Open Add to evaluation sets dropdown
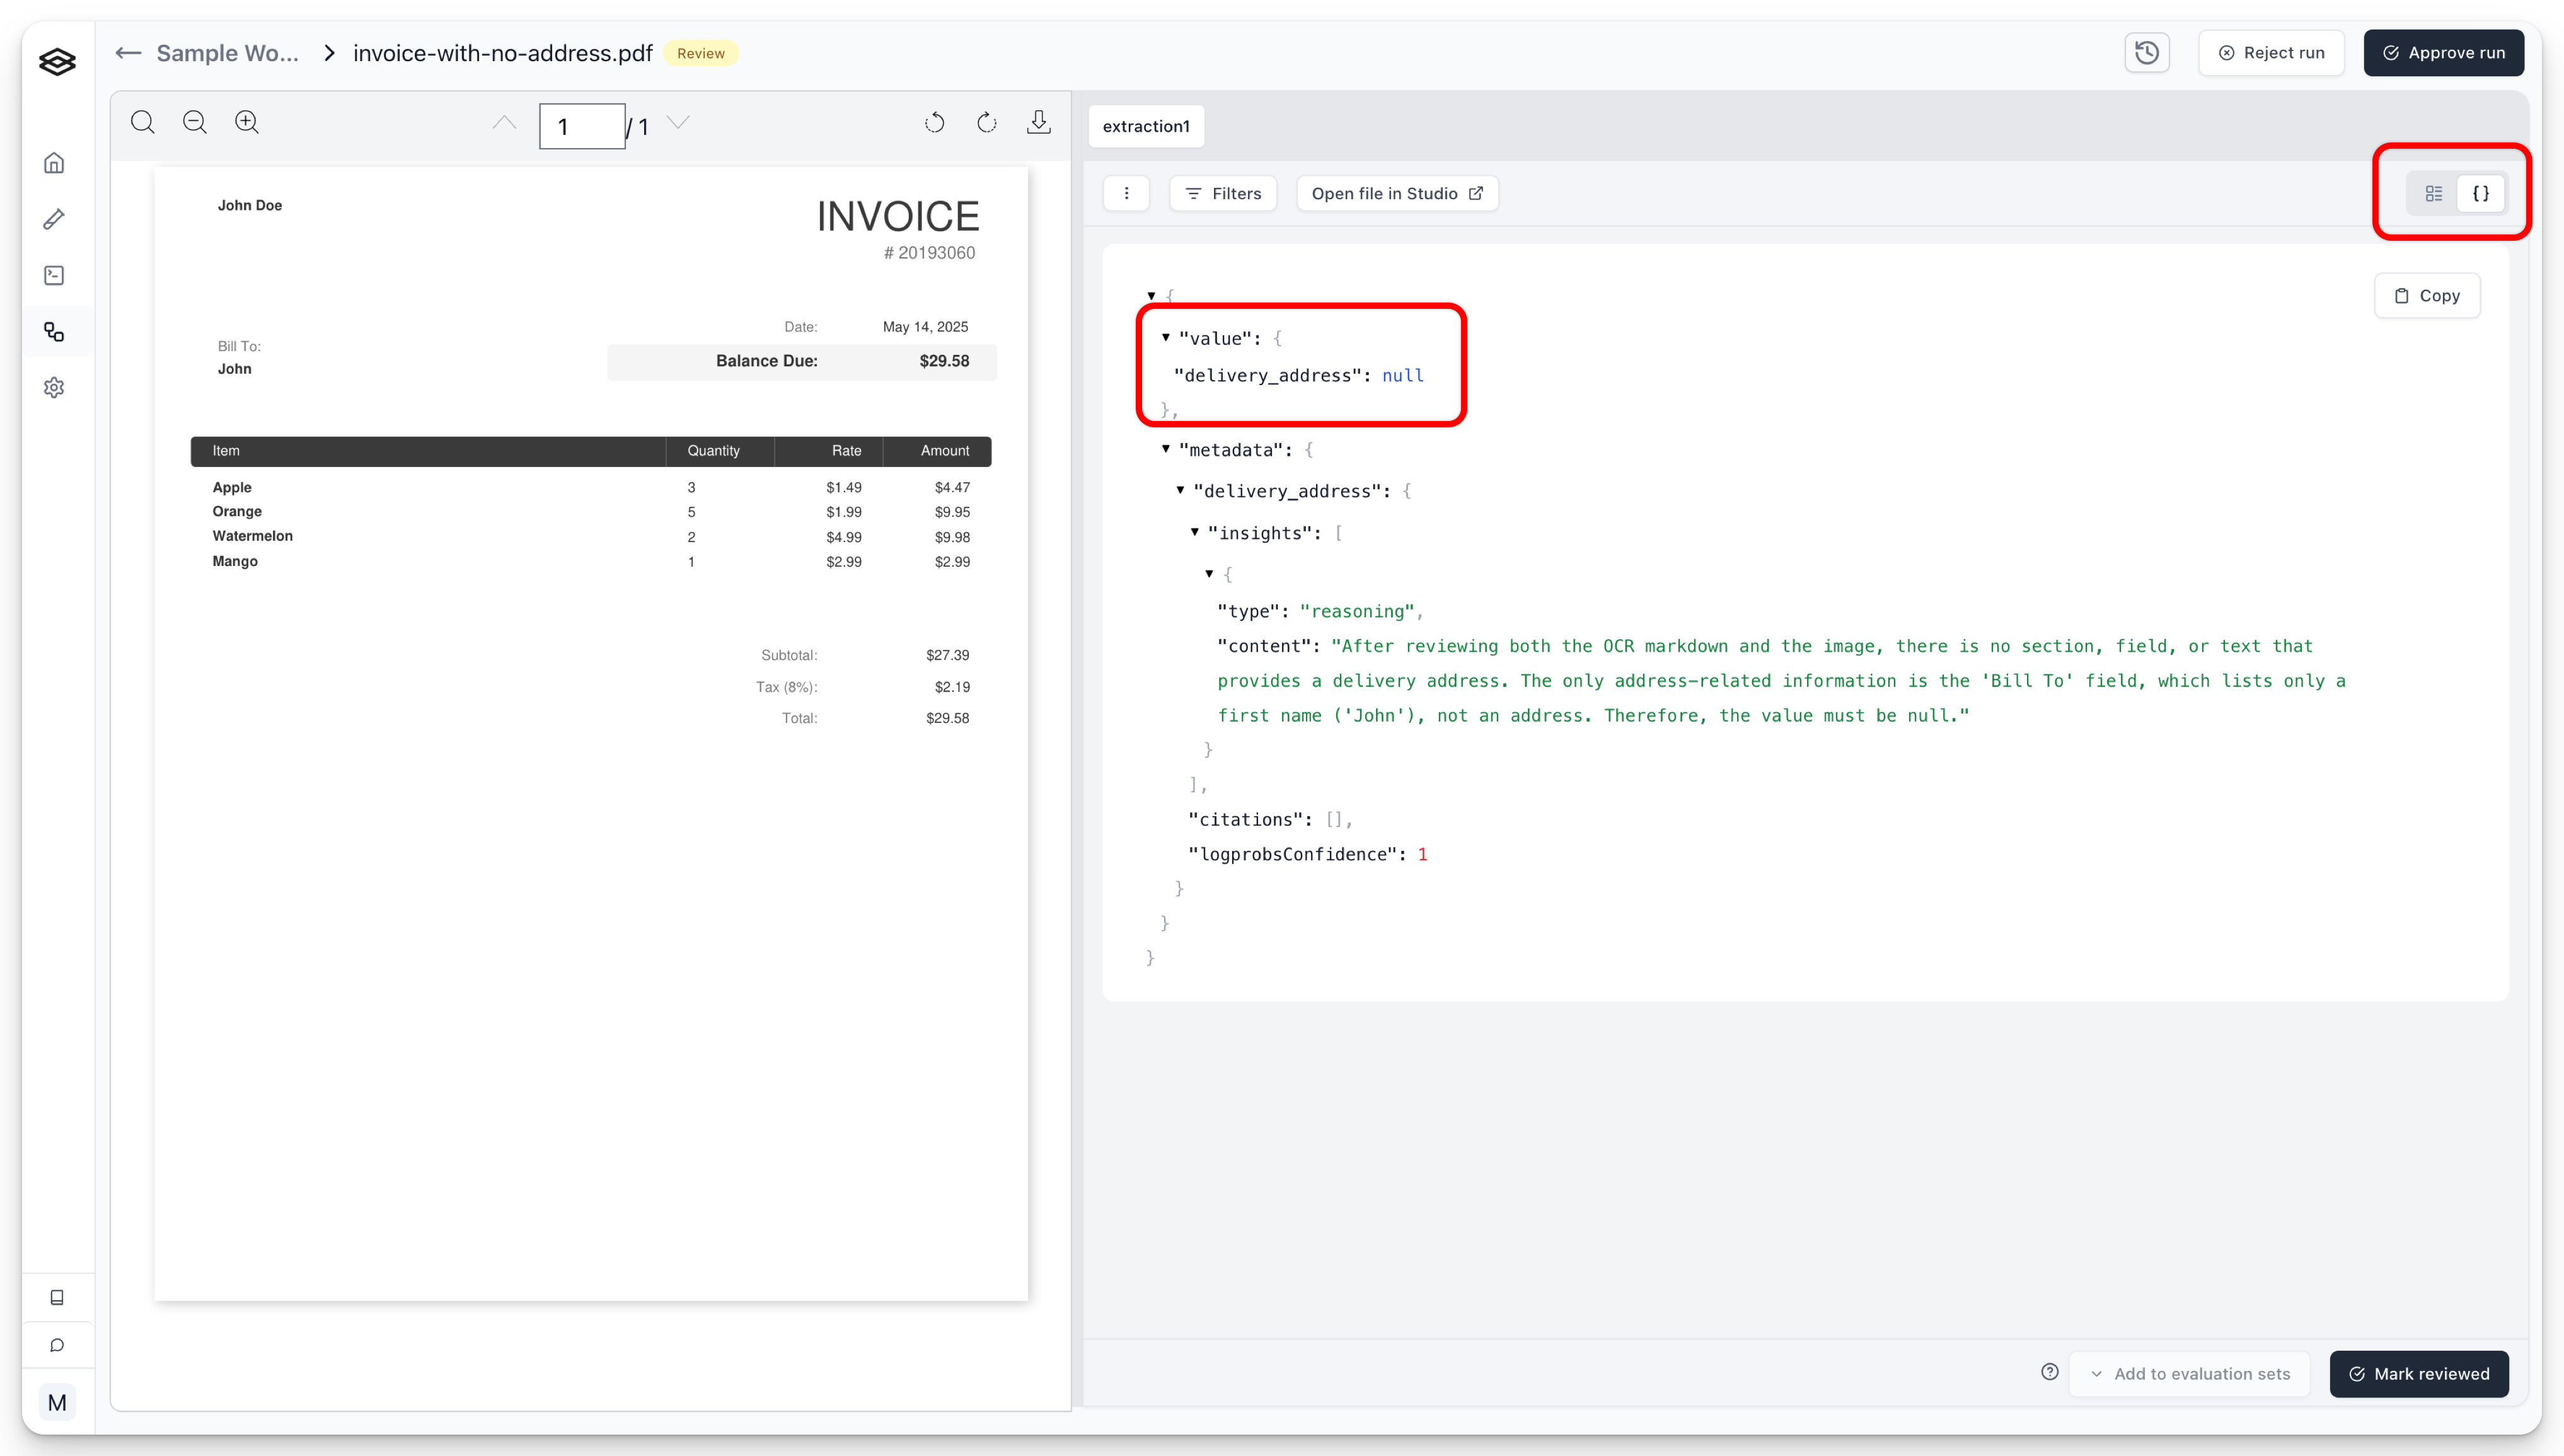2564x1456 pixels. (x=2190, y=1373)
